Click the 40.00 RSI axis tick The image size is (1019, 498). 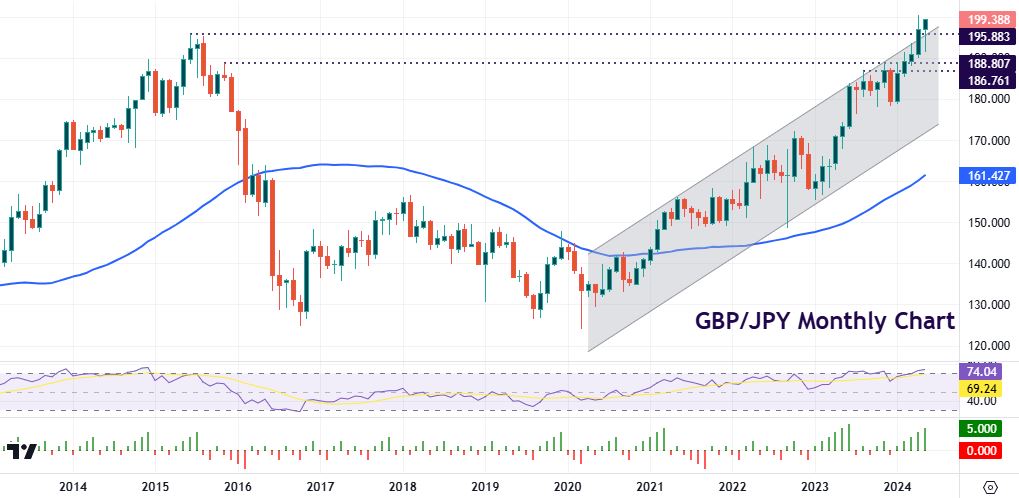tap(985, 400)
